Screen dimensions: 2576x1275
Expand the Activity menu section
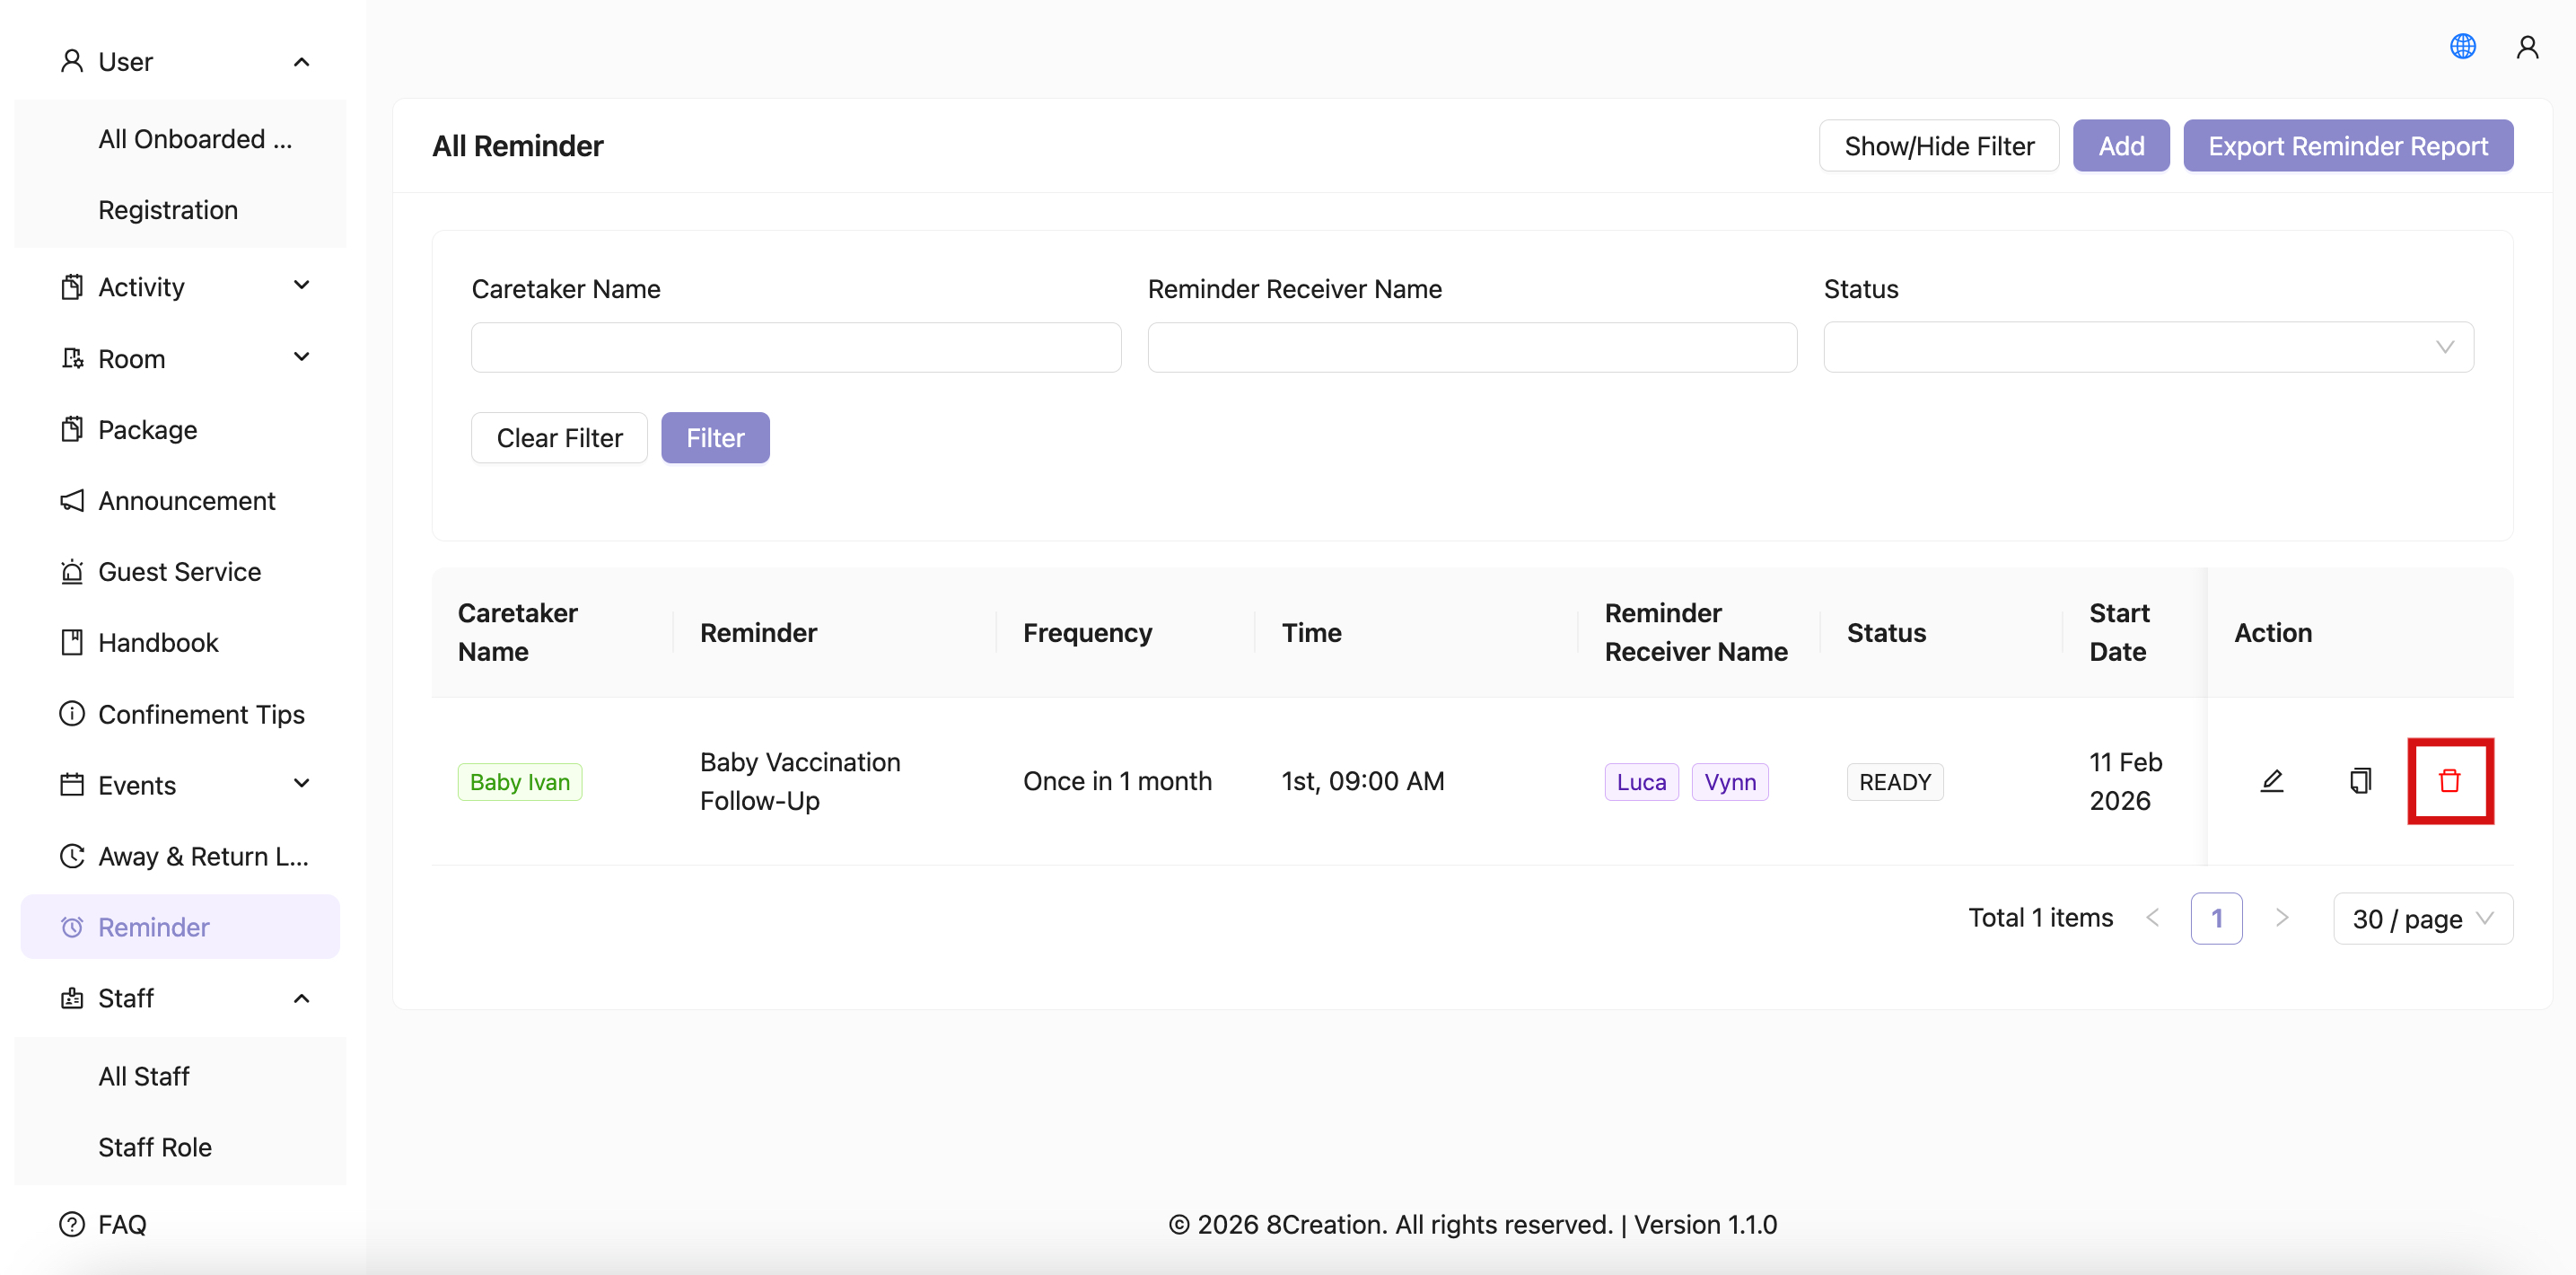pos(301,286)
